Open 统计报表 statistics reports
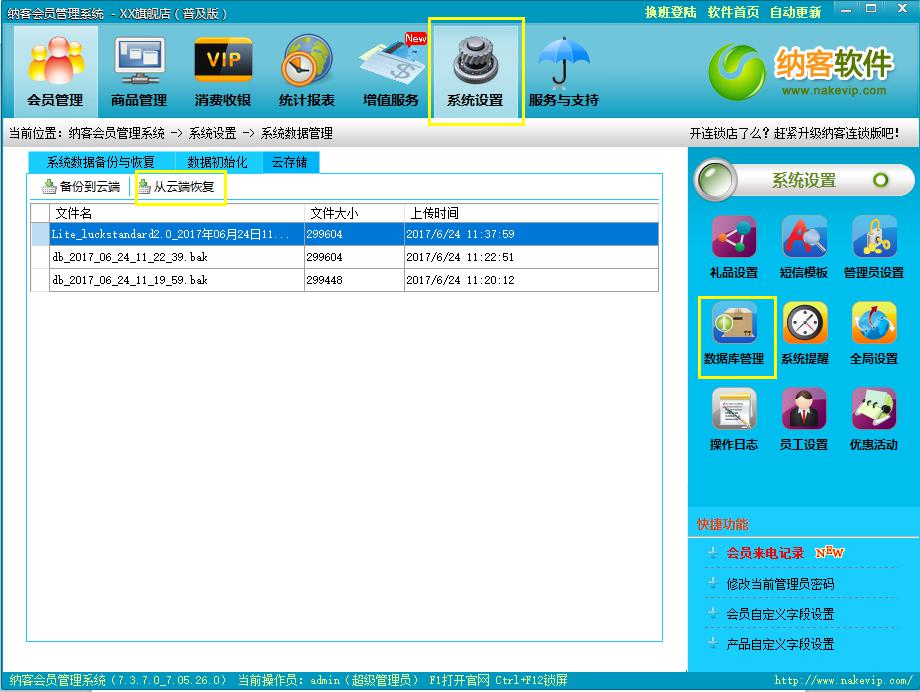The width and height of the screenshot is (920, 692). pyautogui.click(x=307, y=72)
